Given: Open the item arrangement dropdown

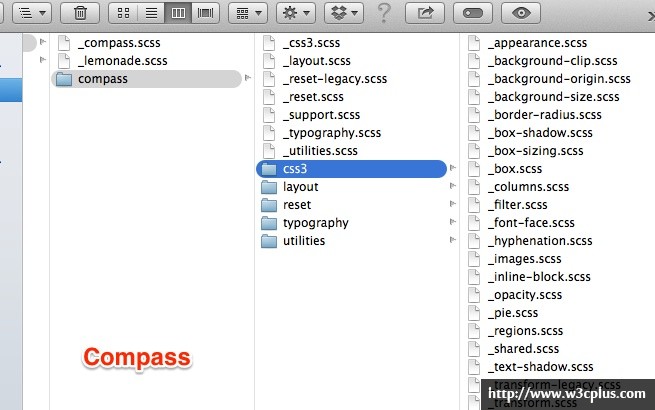Looking at the screenshot, I should point(248,13).
